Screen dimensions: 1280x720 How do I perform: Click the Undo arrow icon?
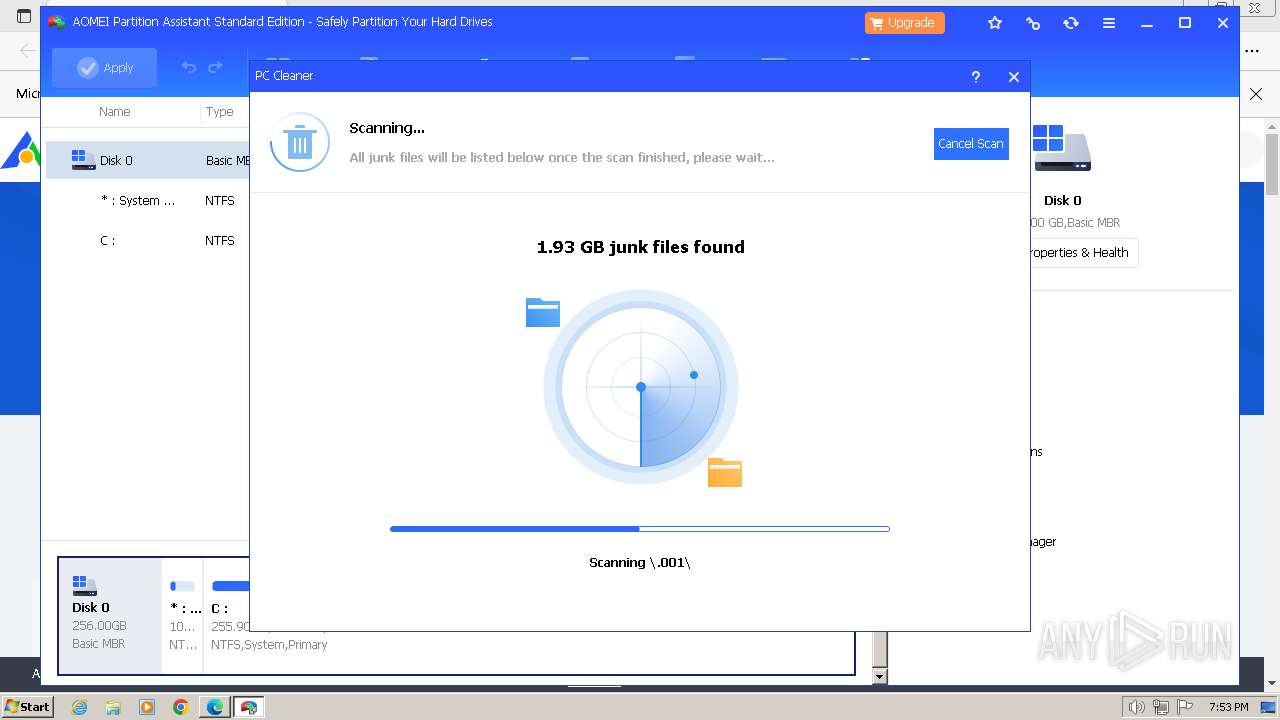(x=188, y=68)
